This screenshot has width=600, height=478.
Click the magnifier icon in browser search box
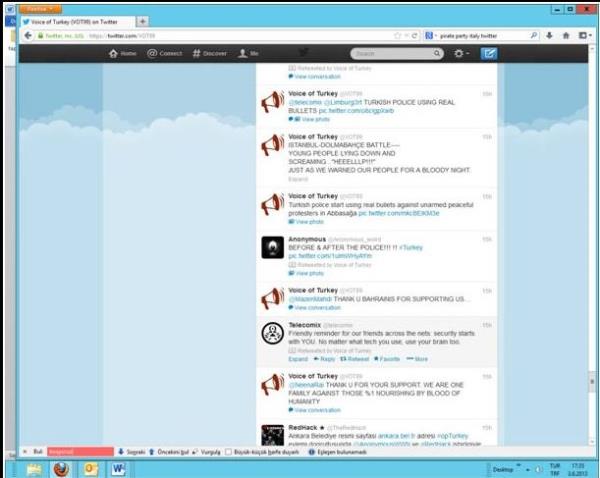tap(534, 36)
